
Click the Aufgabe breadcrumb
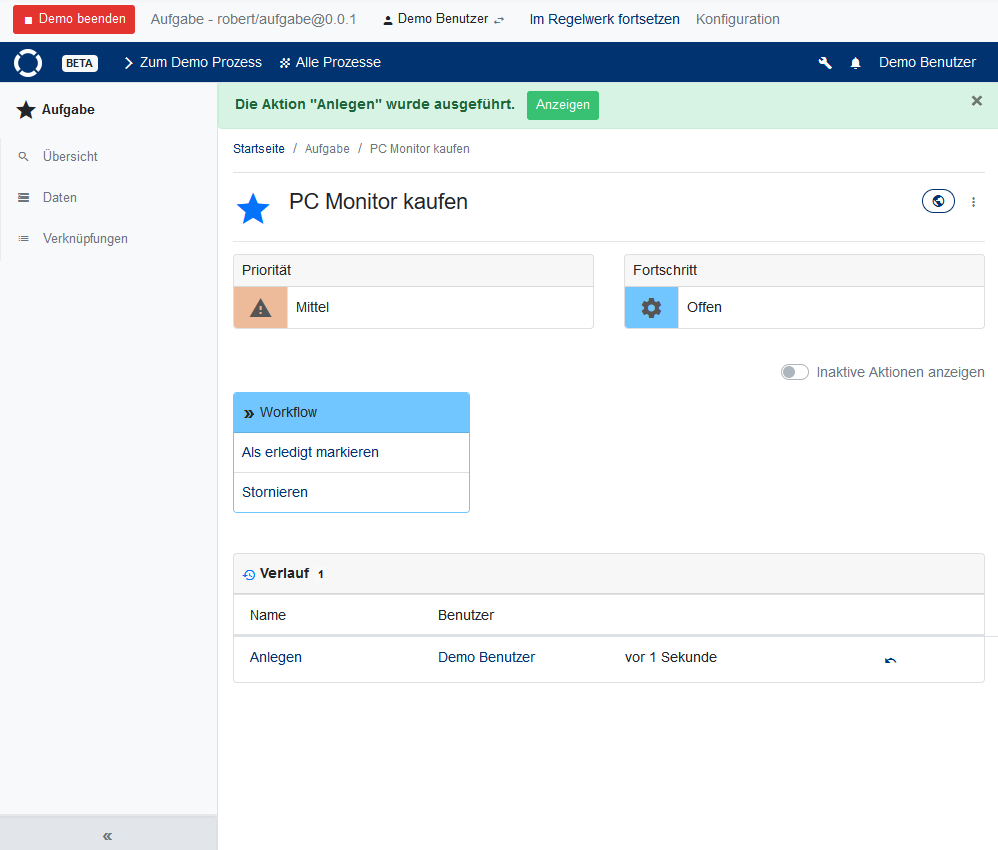point(327,149)
